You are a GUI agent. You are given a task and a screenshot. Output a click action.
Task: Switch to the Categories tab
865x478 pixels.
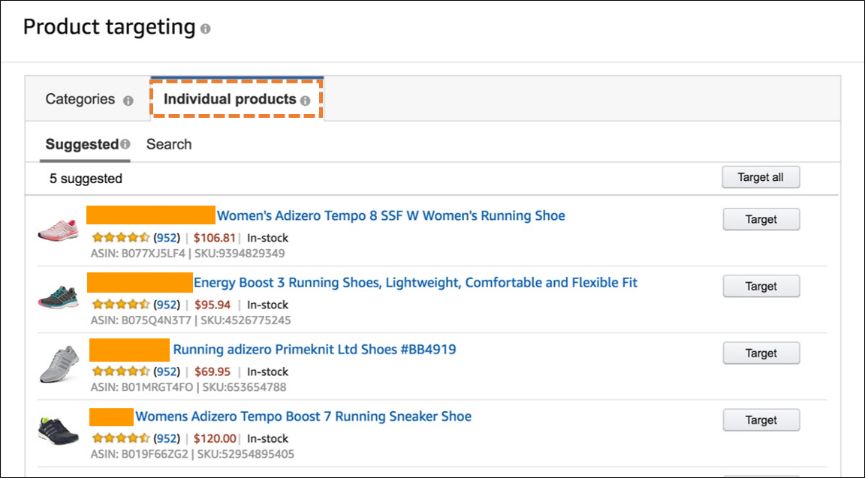click(x=80, y=100)
